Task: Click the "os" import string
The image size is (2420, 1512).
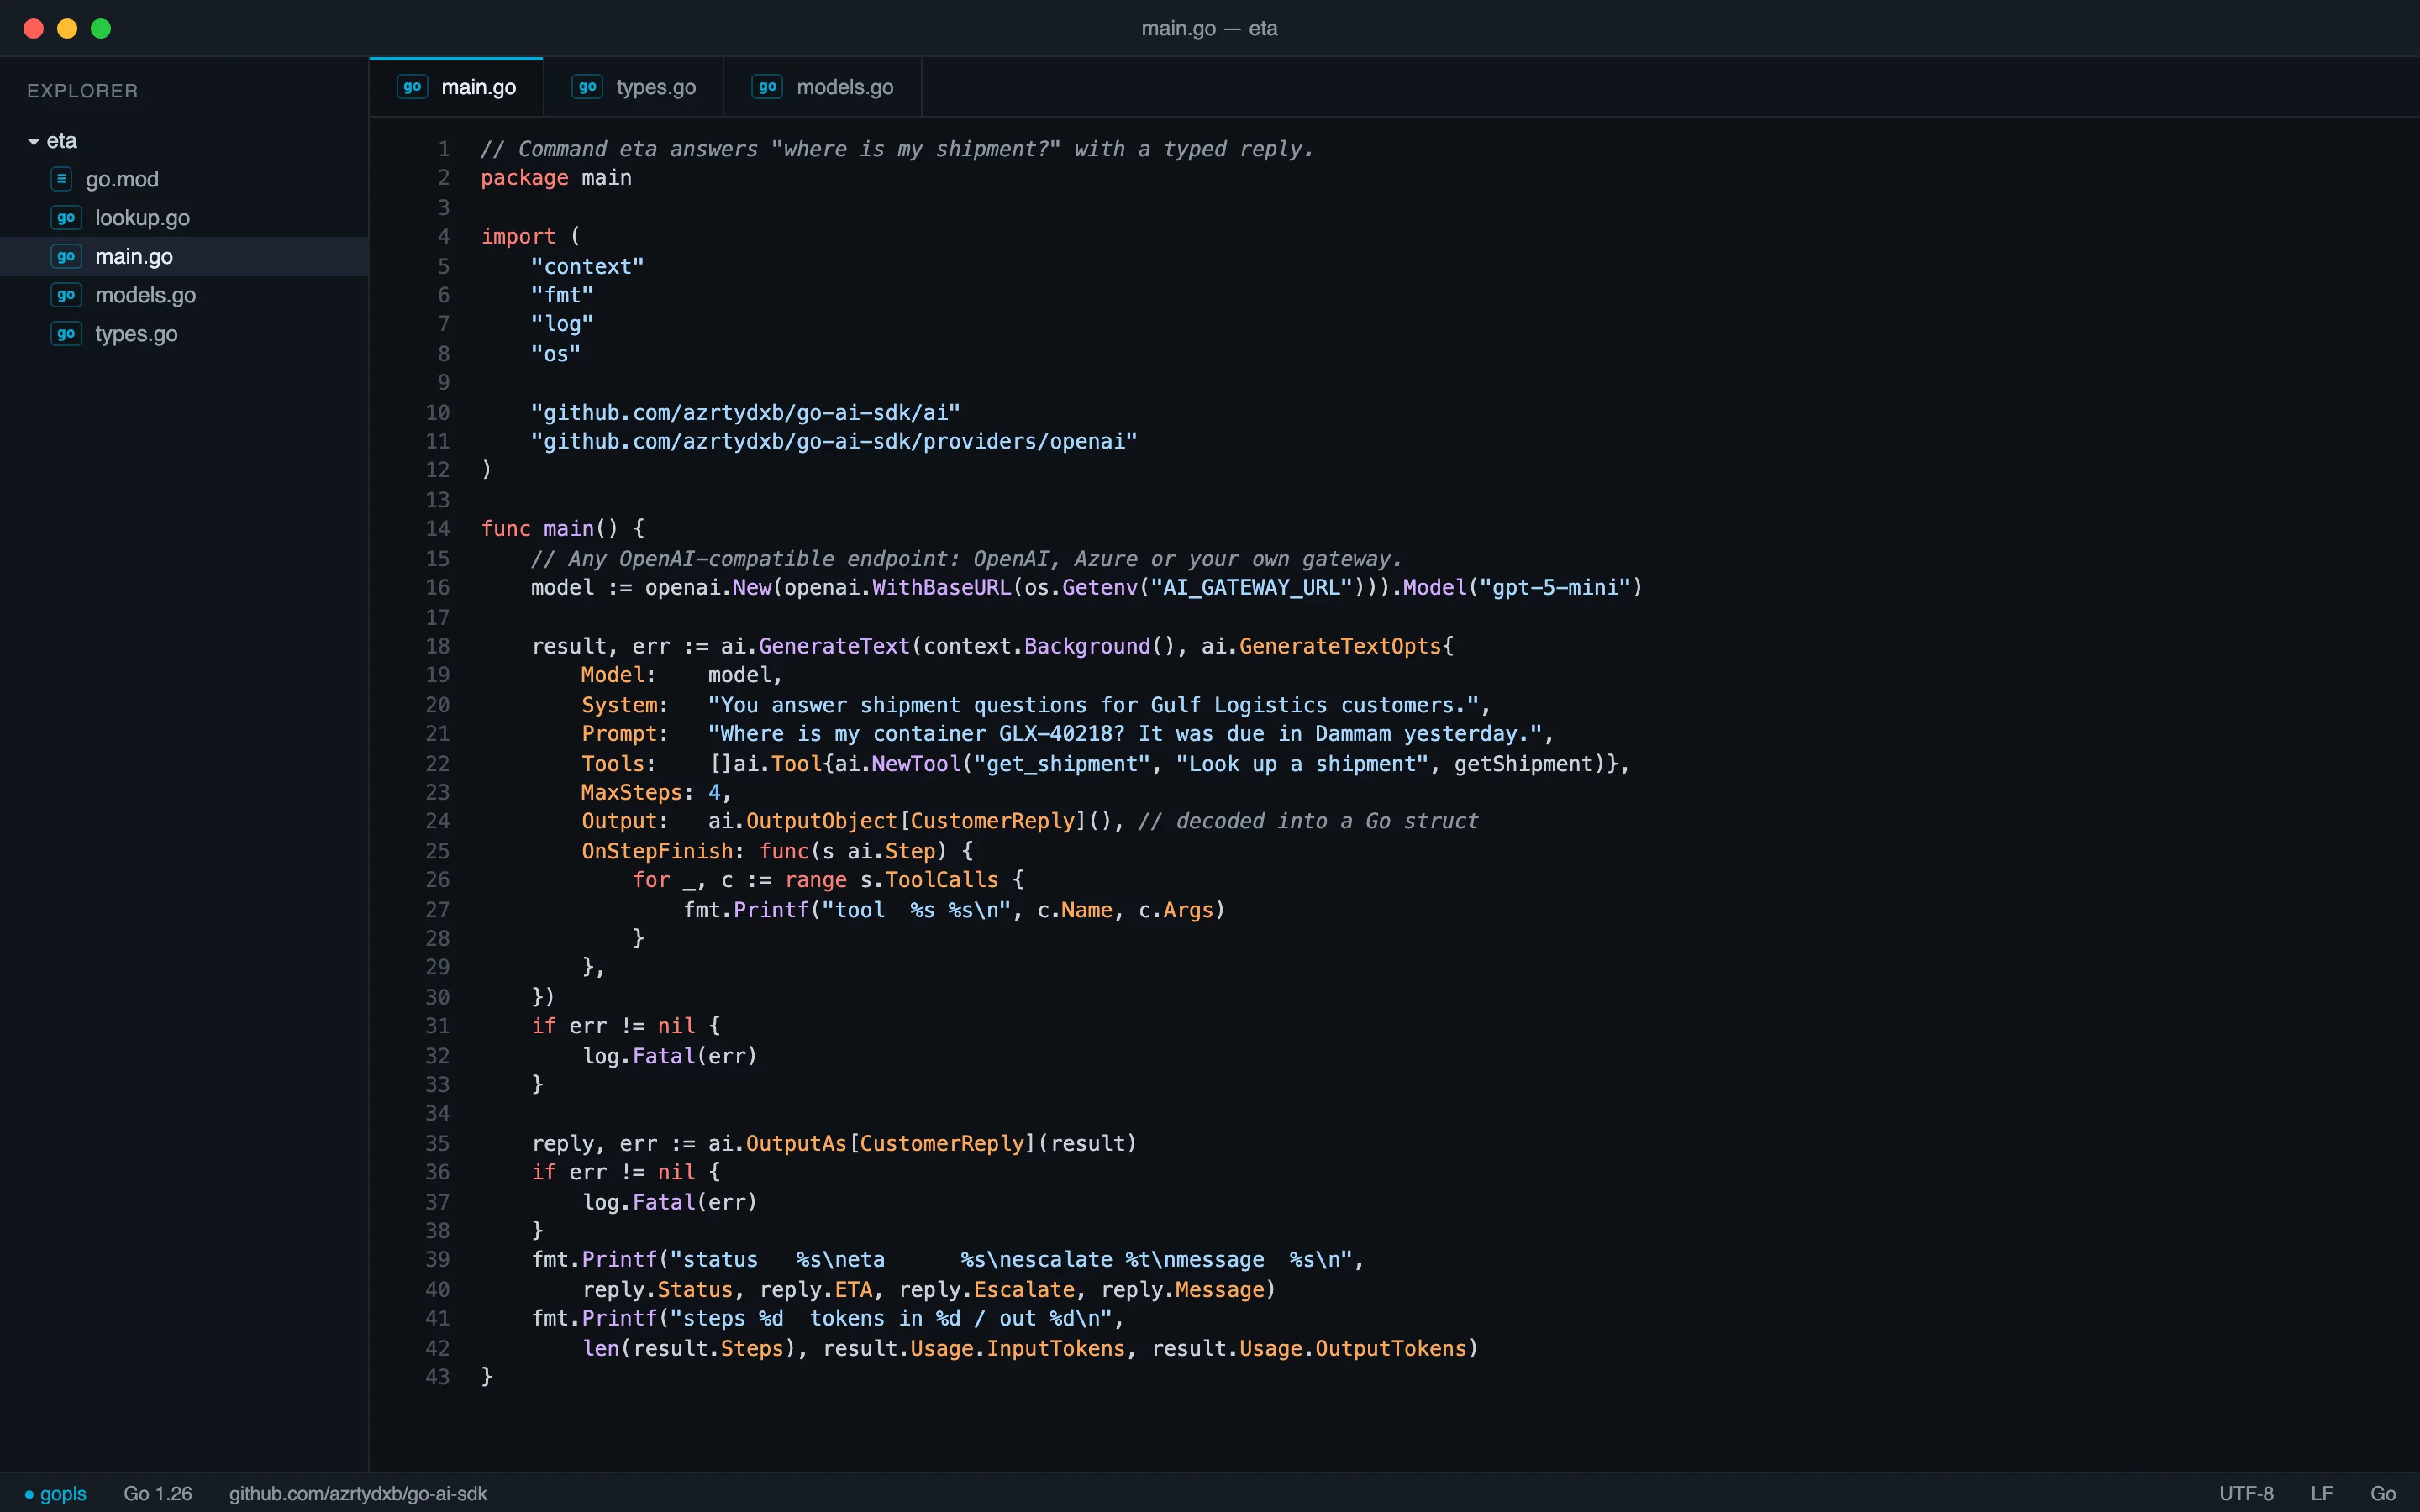Action: (x=556, y=354)
